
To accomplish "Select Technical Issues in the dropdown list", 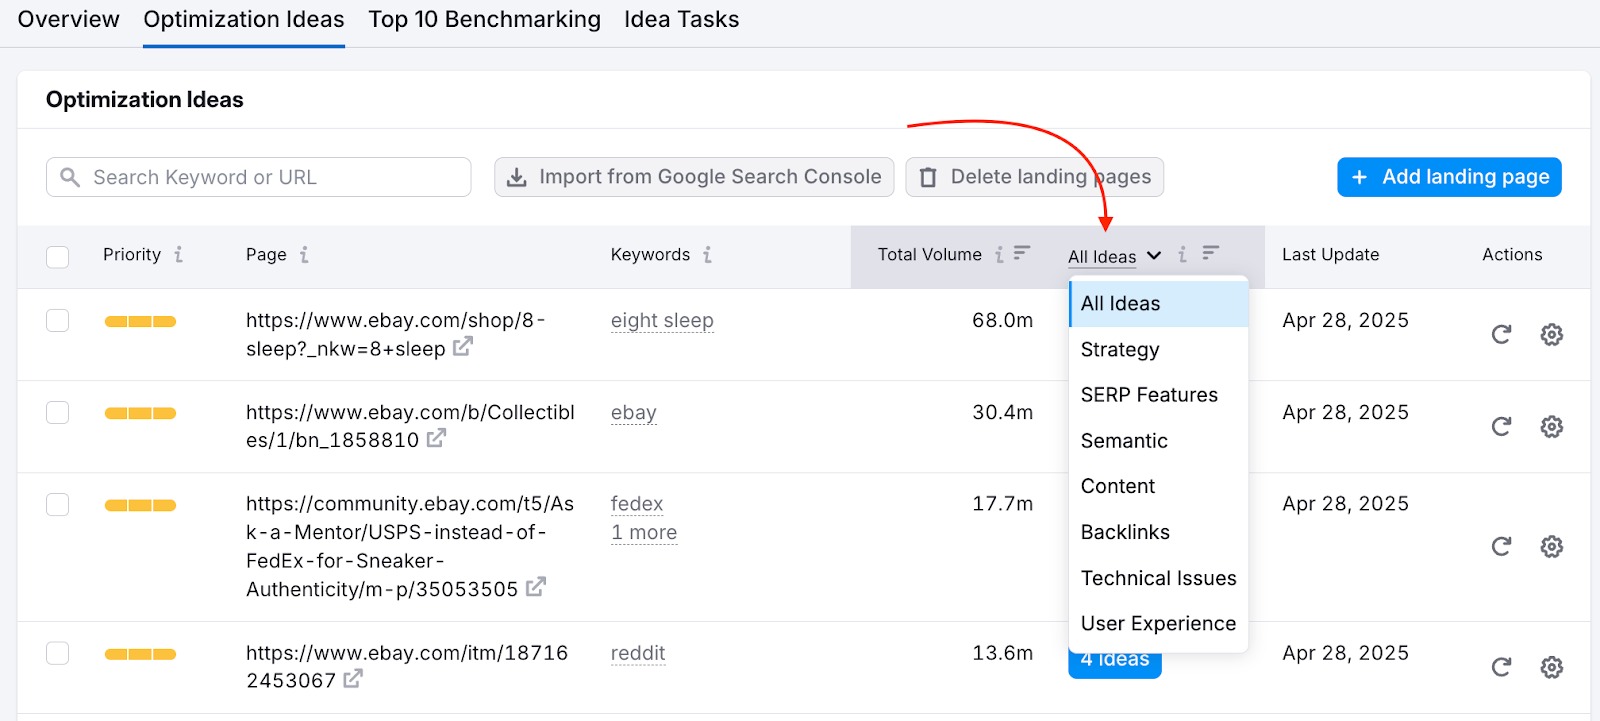I will (1158, 578).
